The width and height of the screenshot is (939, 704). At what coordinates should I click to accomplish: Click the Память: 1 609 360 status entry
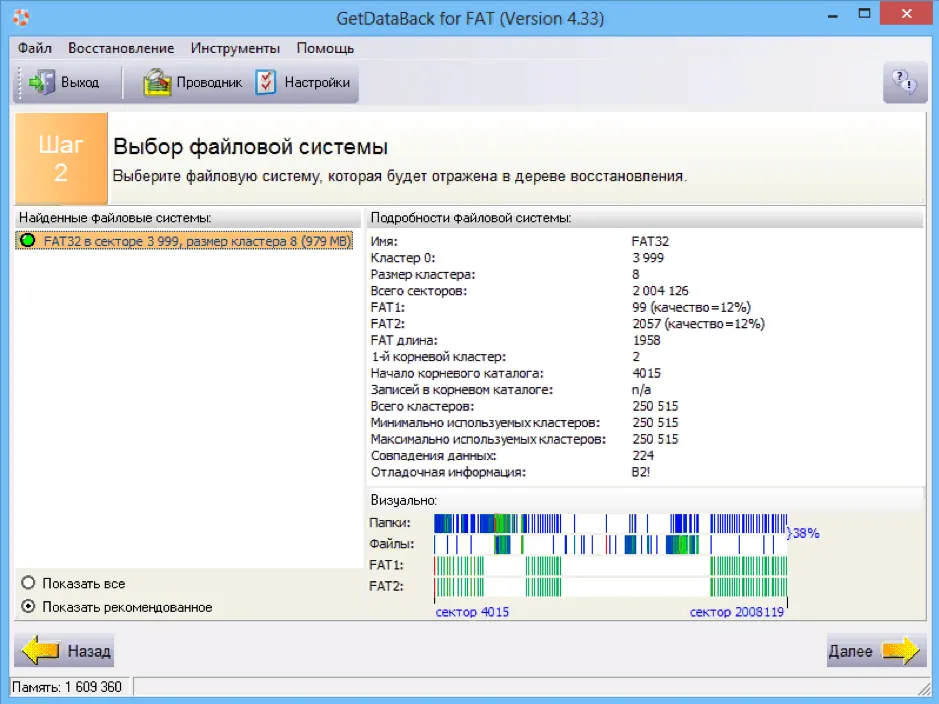click(x=66, y=687)
